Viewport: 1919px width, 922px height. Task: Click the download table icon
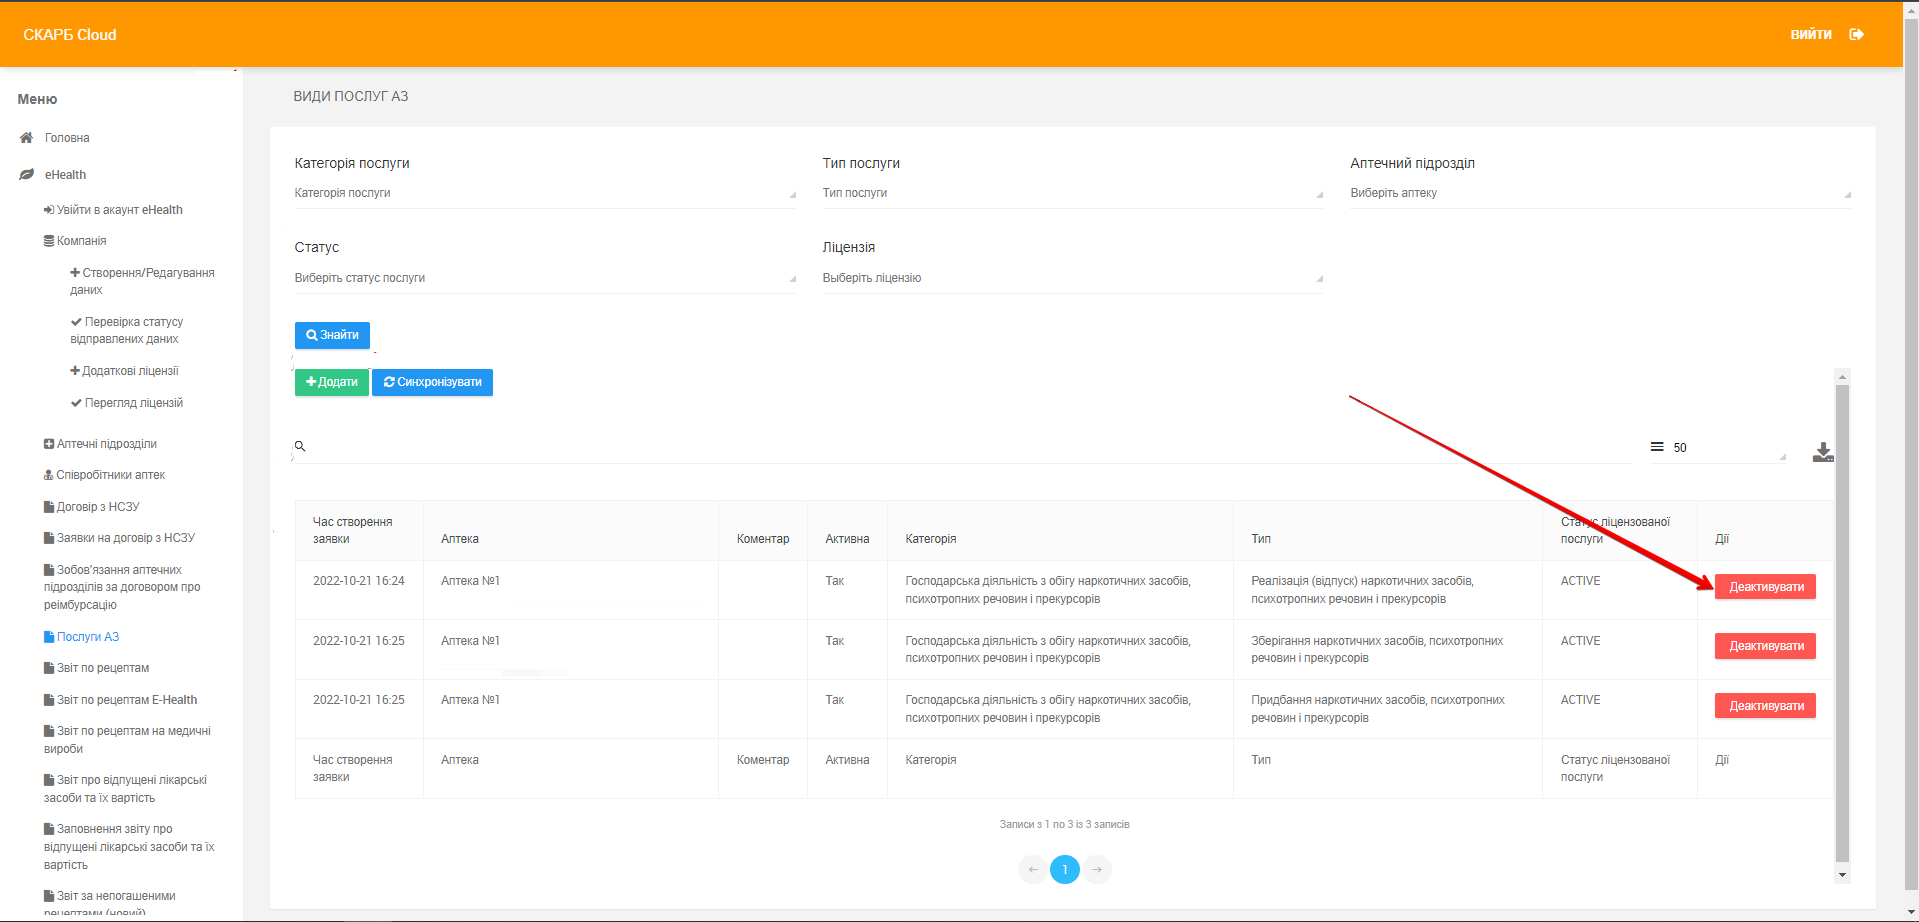tap(1823, 452)
